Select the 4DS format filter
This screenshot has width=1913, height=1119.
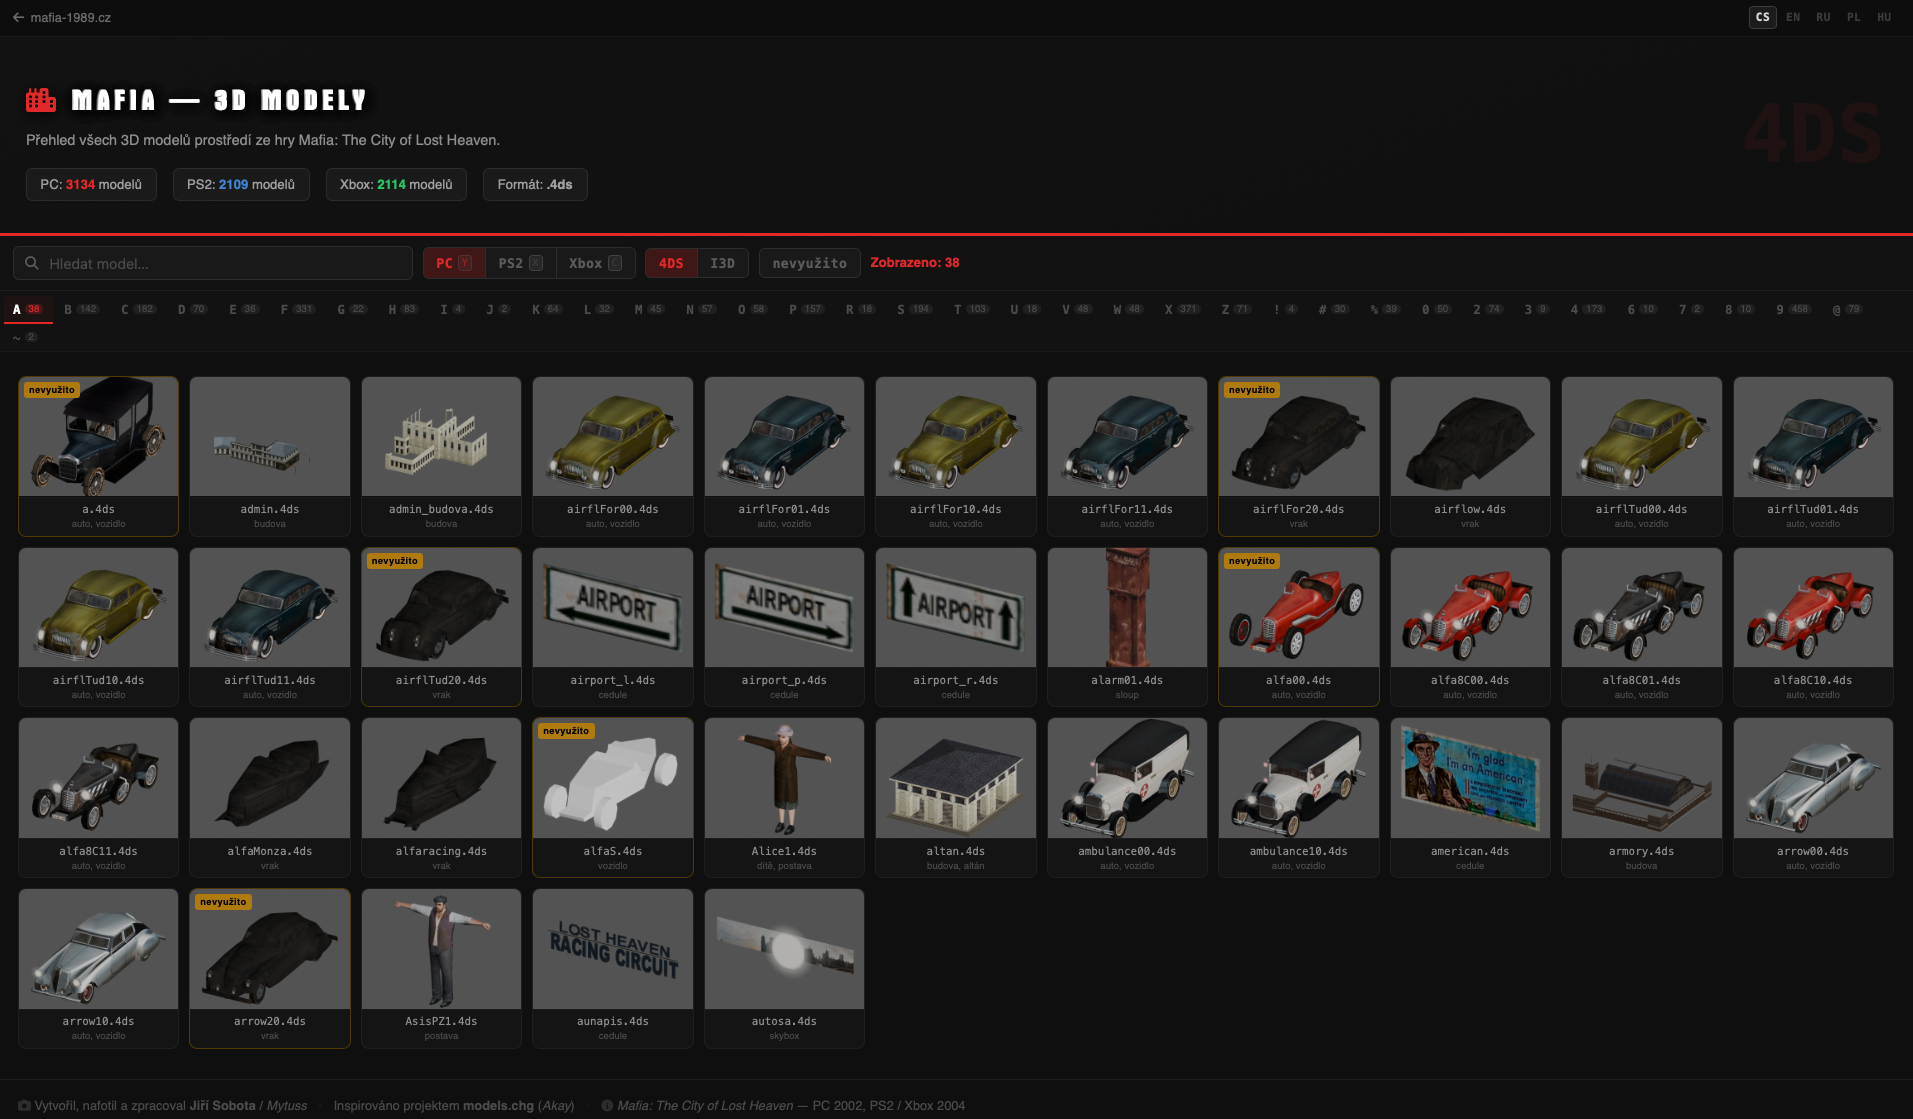click(x=671, y=263)
